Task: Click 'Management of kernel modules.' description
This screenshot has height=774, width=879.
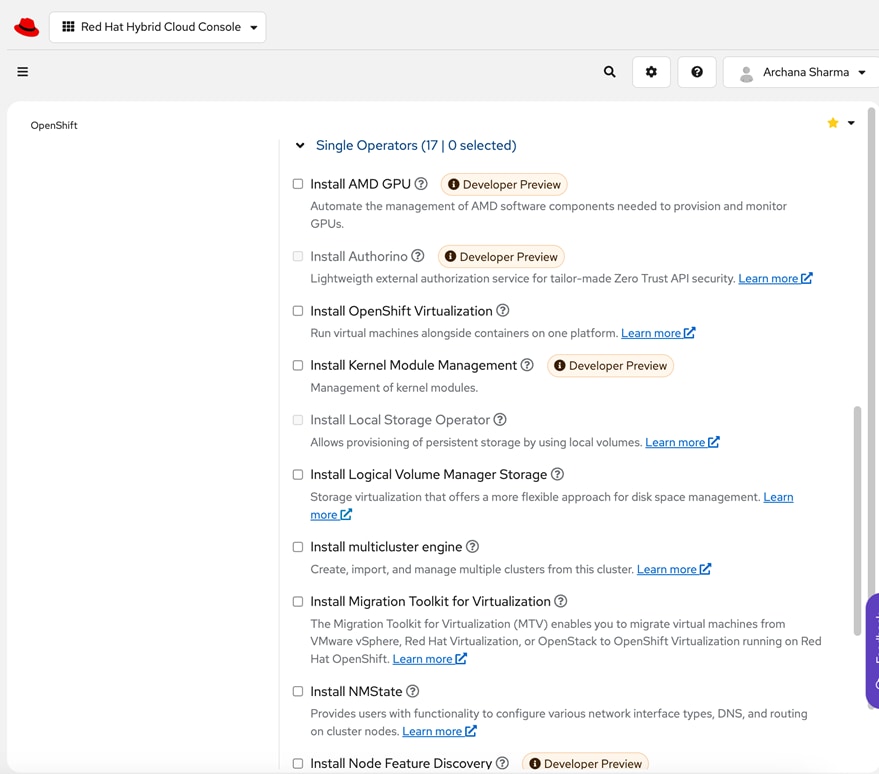Action: (394, 387)
